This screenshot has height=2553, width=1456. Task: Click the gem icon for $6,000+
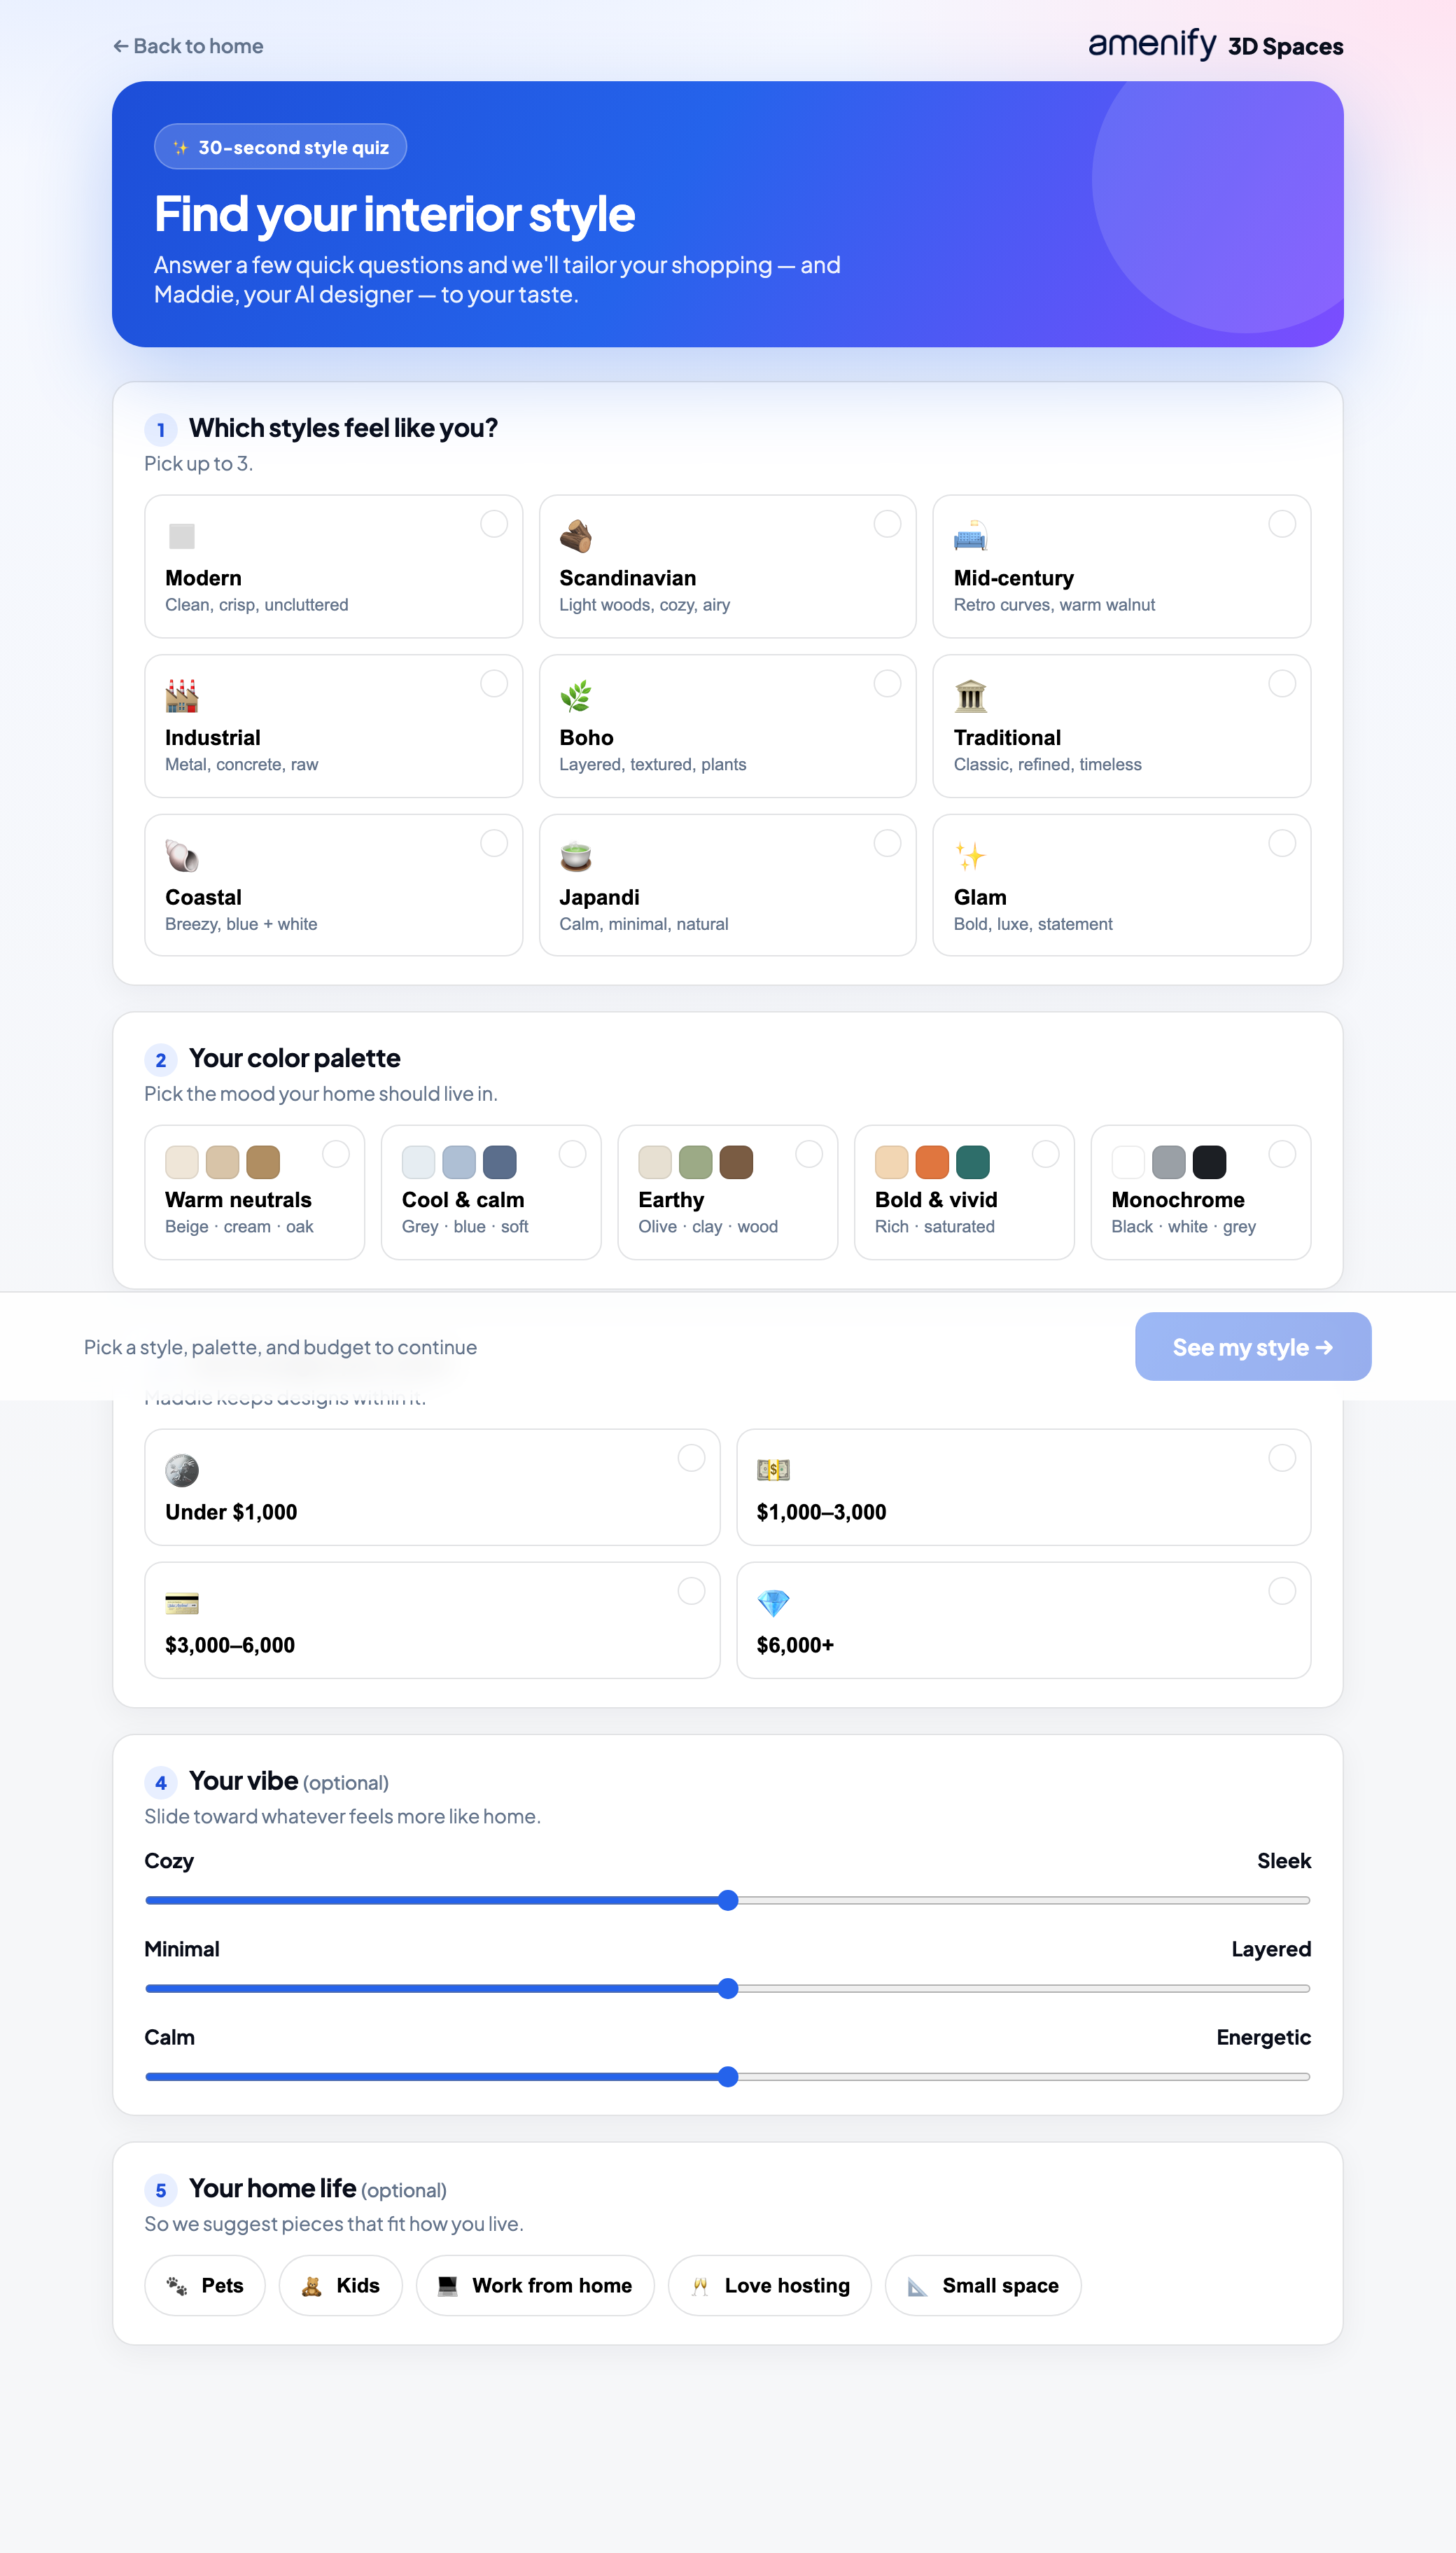[x=773, y=1603]
